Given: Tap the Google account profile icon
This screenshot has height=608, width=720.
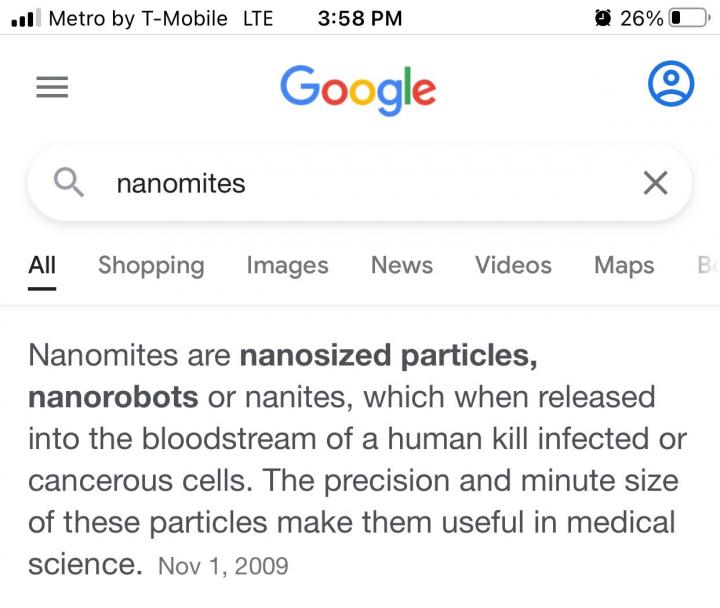Looking at the screenshot, I should pyautogui.click(x=671, y=84).
